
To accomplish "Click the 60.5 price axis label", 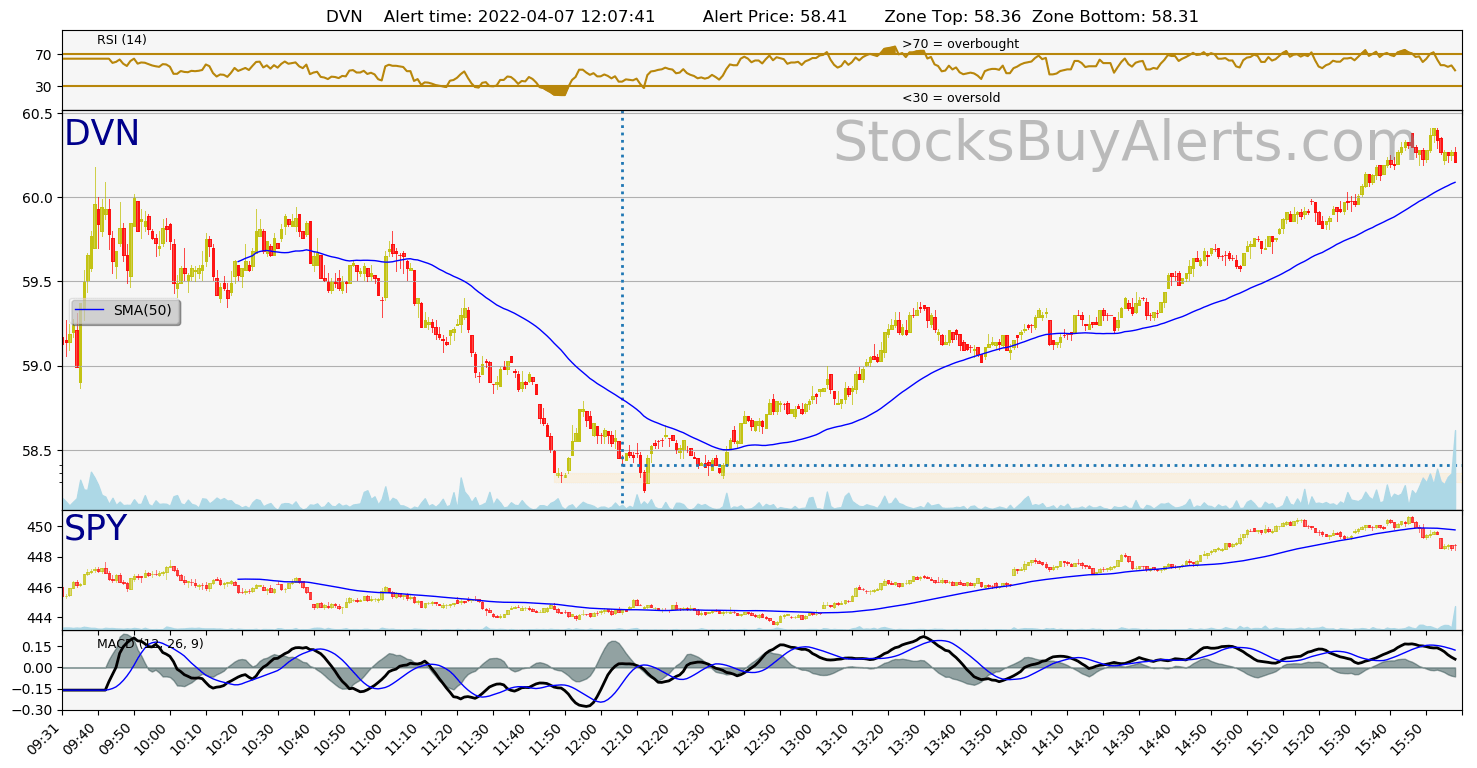I will tap(38, 114).
